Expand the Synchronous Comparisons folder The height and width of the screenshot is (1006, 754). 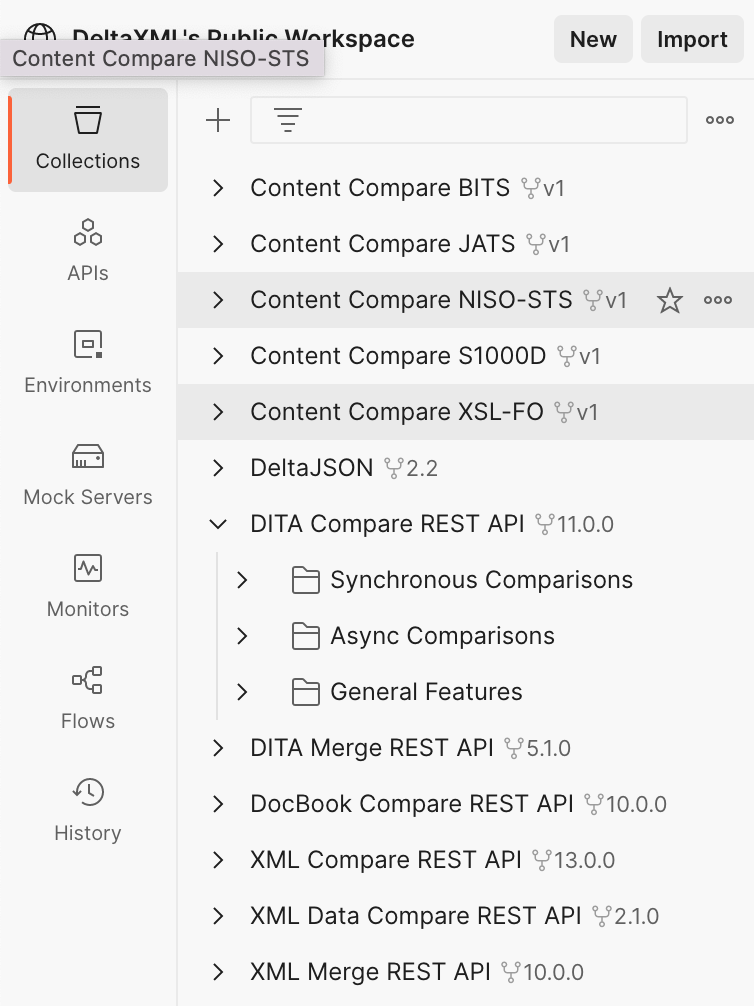pos(242,580)
